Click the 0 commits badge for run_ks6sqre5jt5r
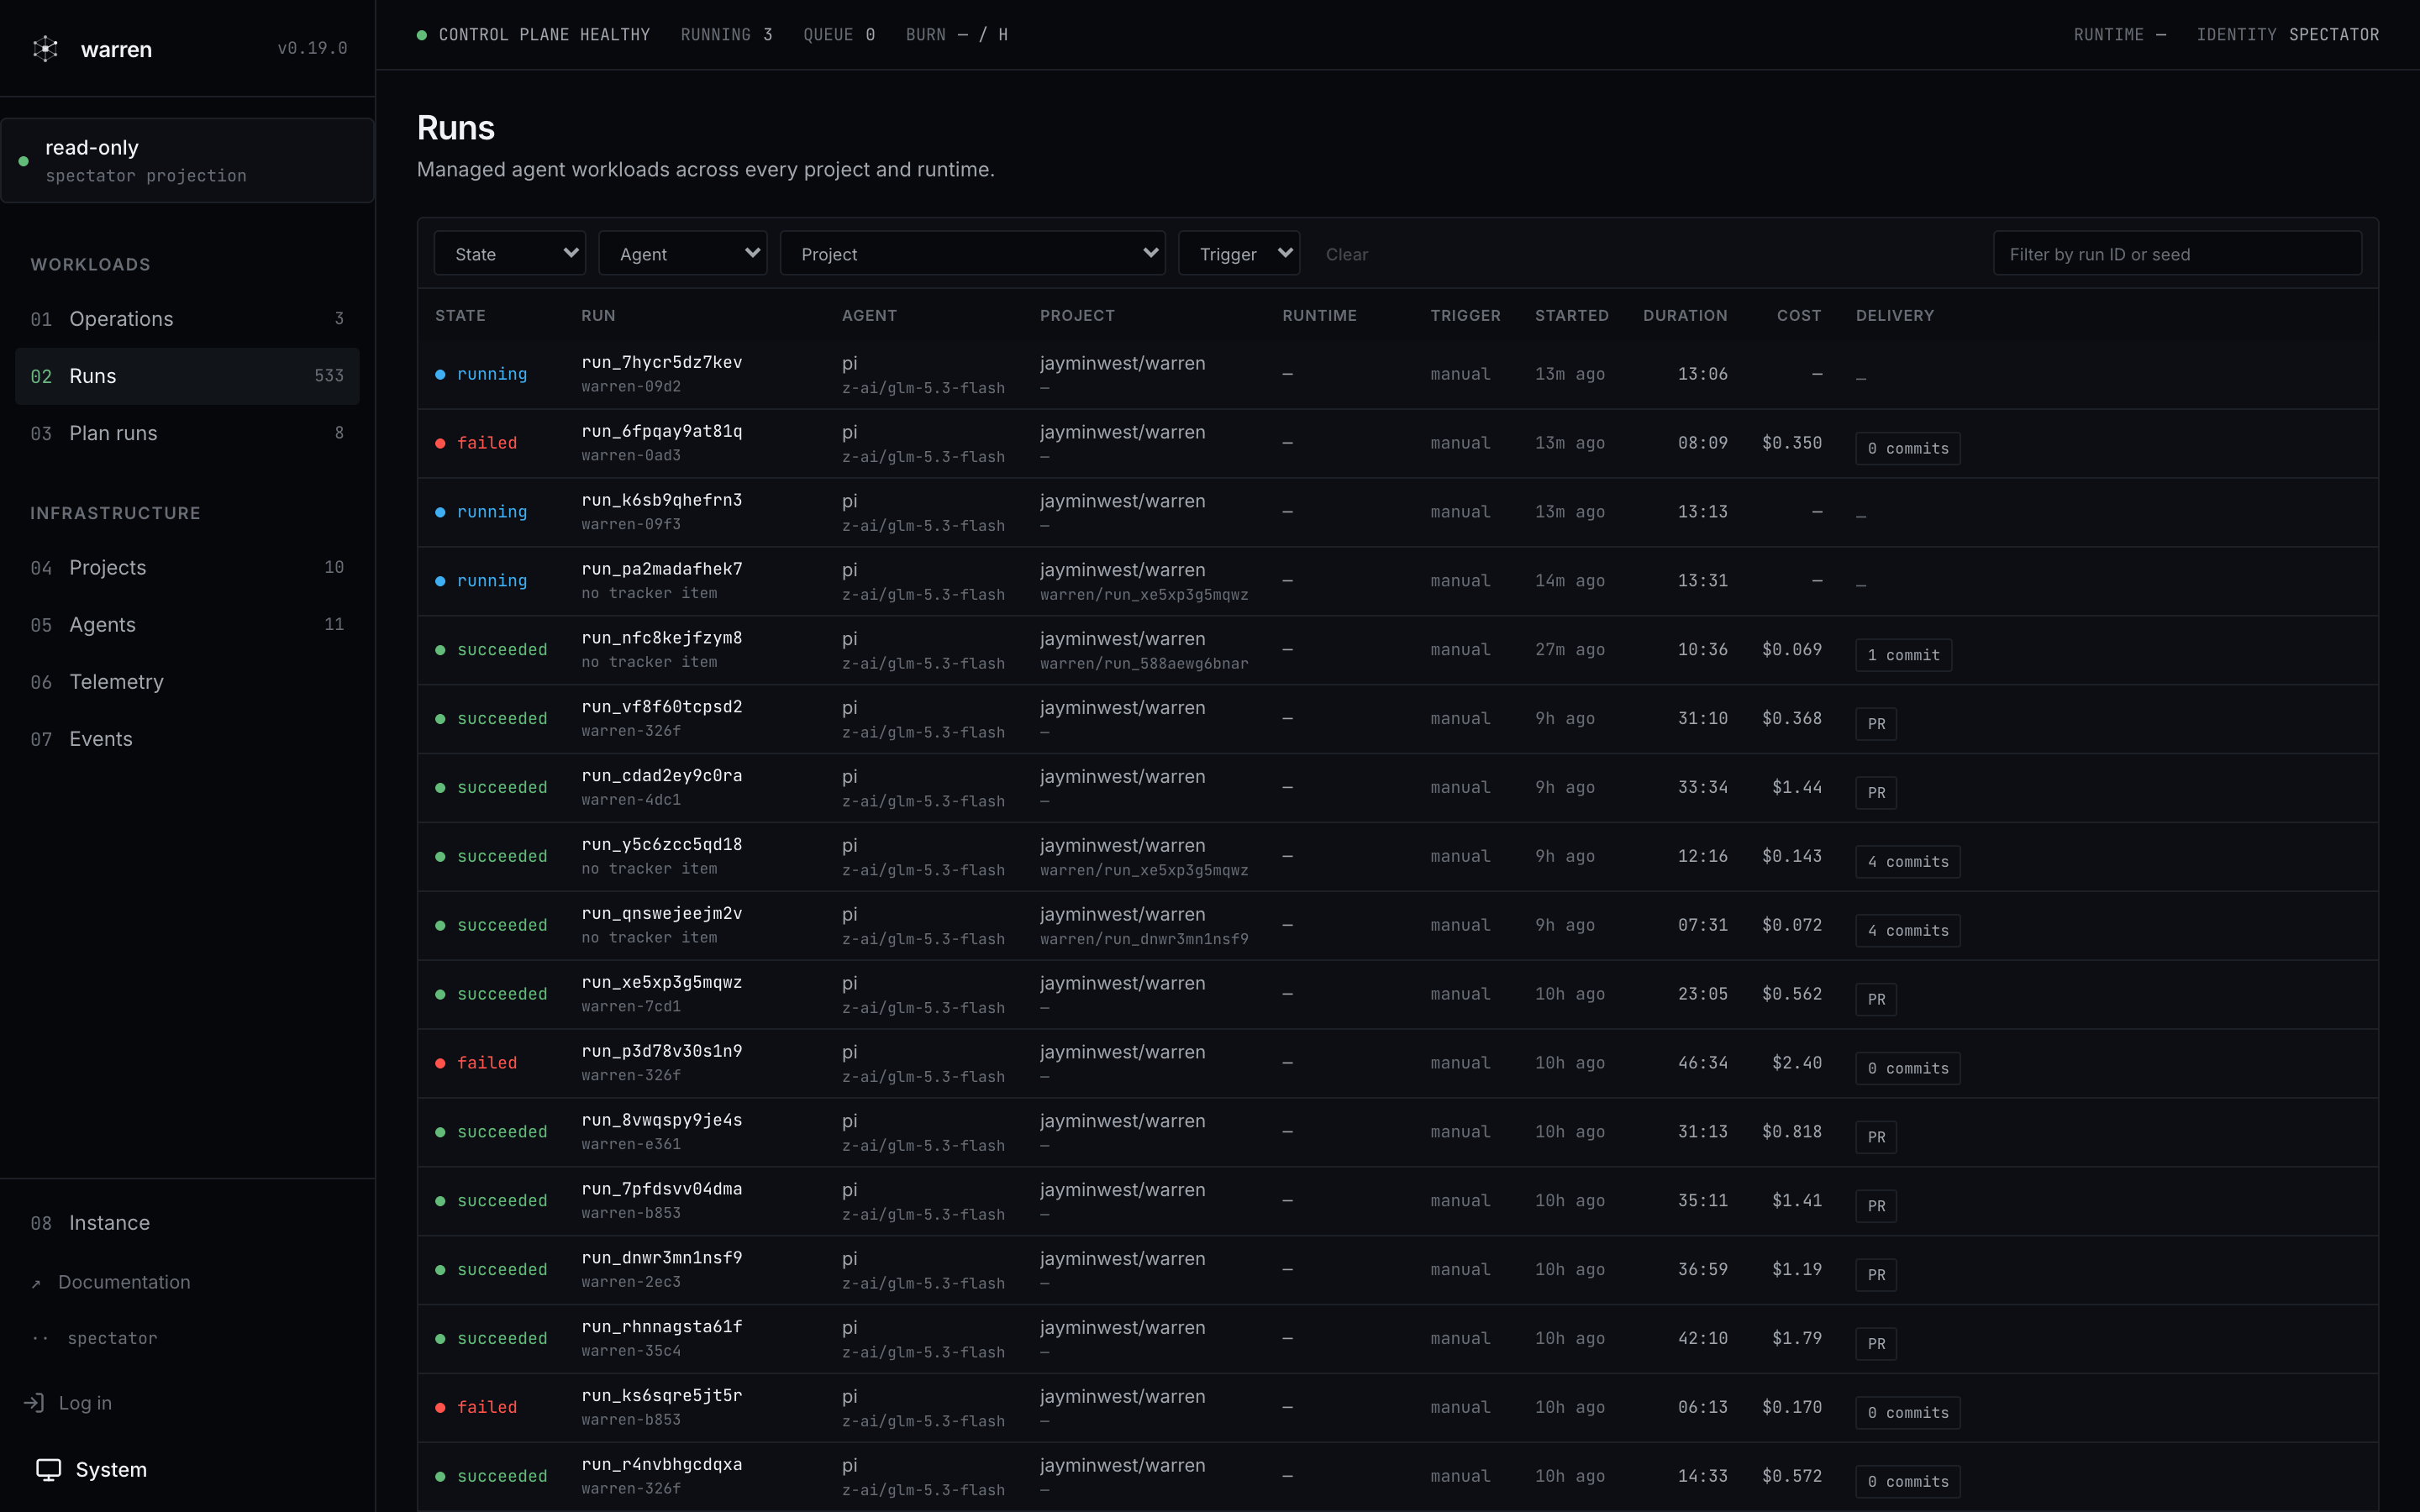Viewport: 2420px width, 1512px height. (x=1907, y=1413)
